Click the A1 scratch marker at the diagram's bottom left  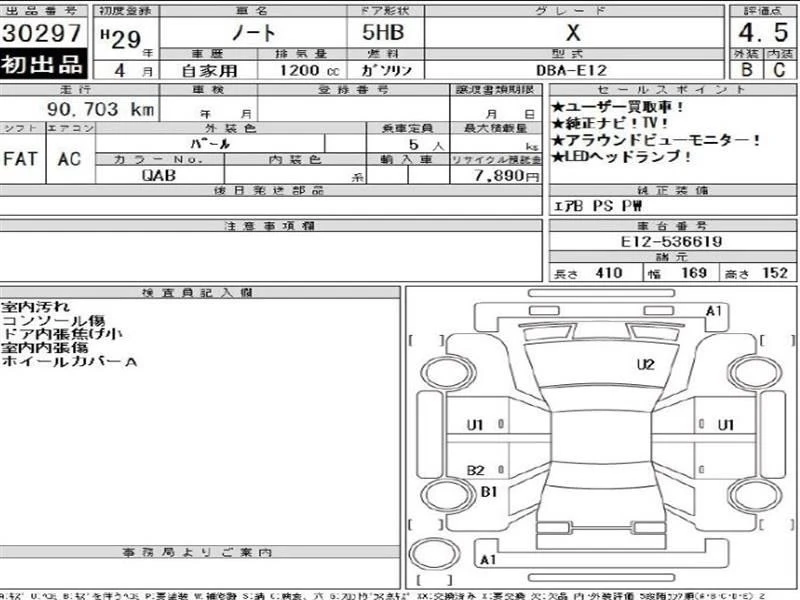488,558
